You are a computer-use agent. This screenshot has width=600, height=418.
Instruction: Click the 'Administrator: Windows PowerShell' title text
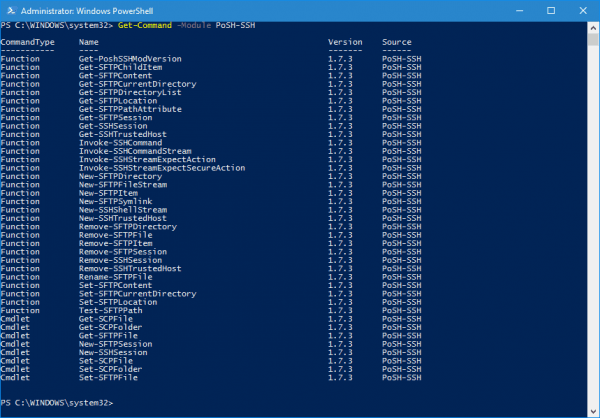point(87,11)
